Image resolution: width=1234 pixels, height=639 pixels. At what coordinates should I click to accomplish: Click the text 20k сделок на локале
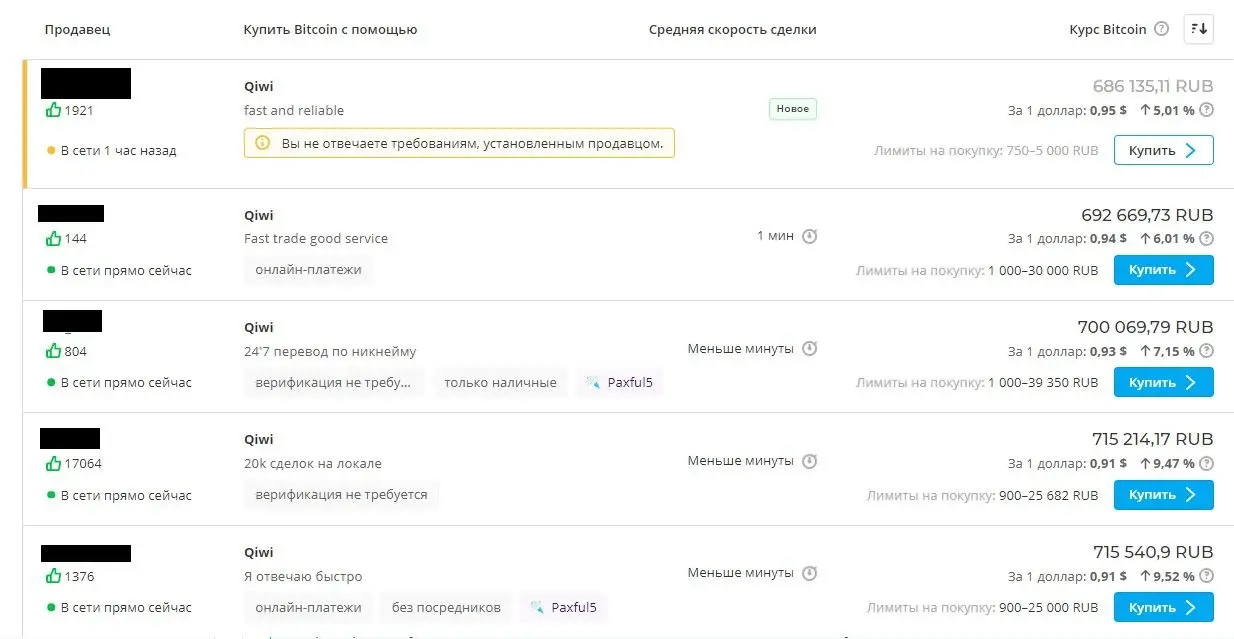pyautogui.click(x=313, y=463)
